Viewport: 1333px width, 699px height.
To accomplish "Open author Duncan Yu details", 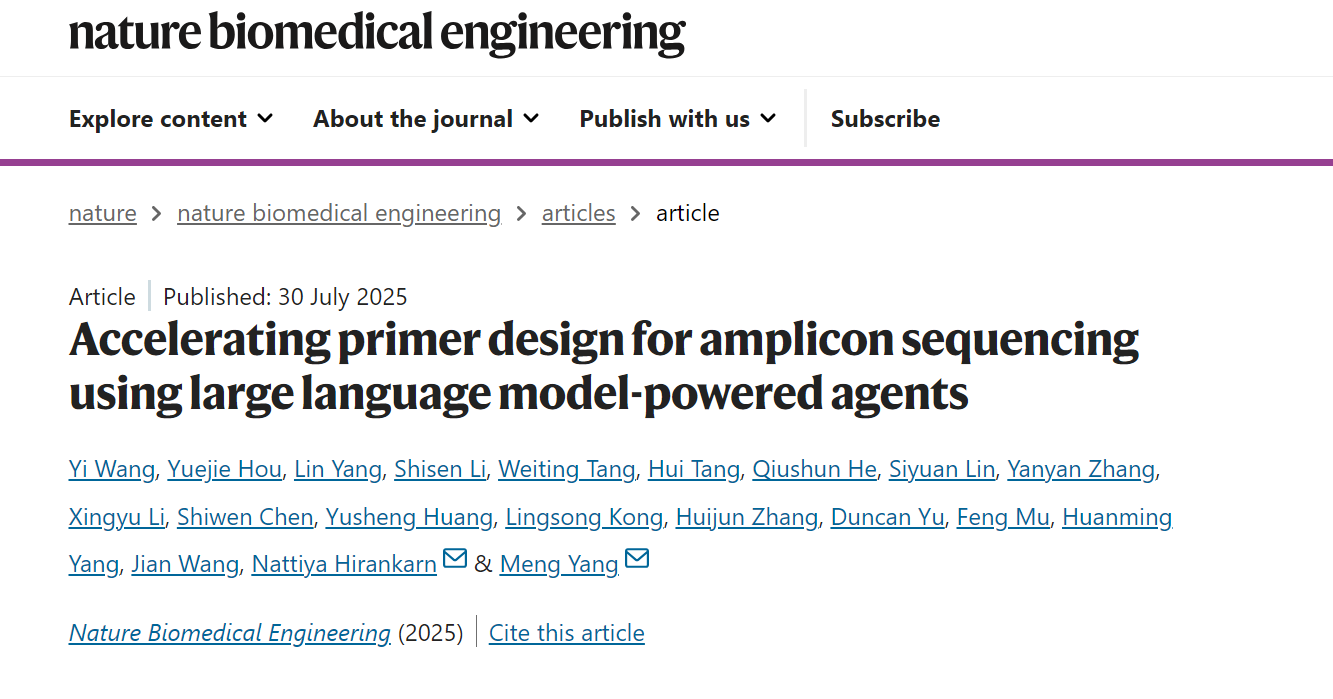I will 887,517.
